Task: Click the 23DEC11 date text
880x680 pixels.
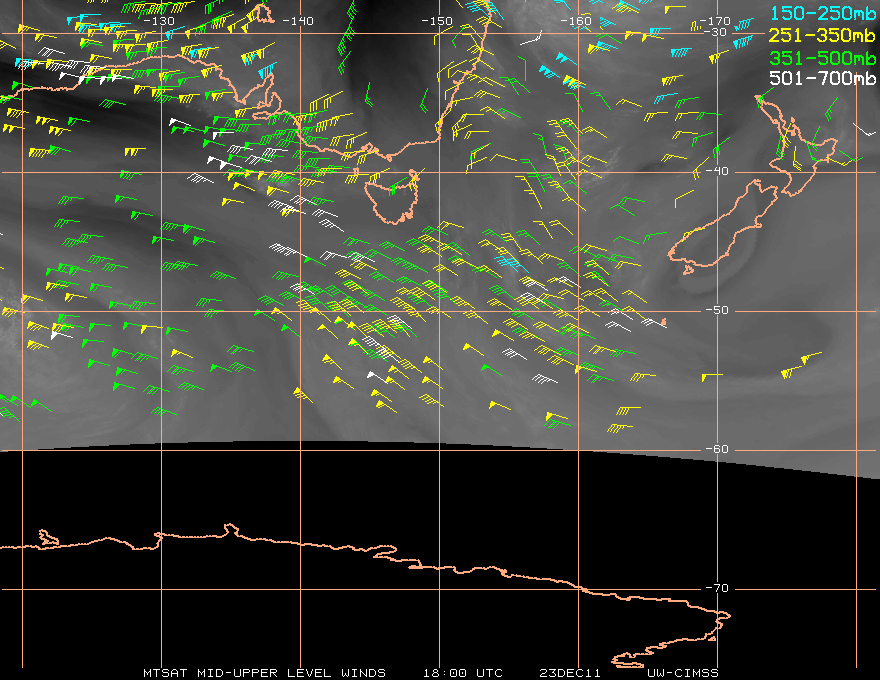Action: tap(570, 673)
